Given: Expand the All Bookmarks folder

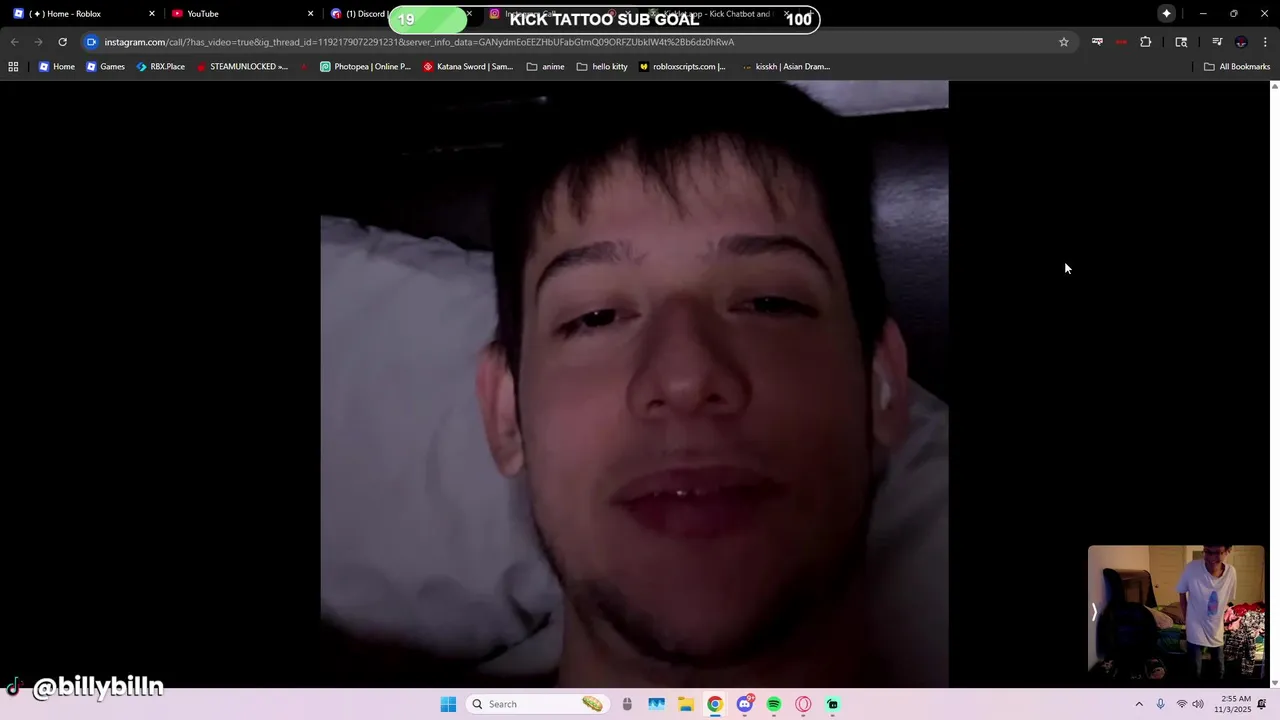Looking at the screenshot, I should pos(1237,67).
